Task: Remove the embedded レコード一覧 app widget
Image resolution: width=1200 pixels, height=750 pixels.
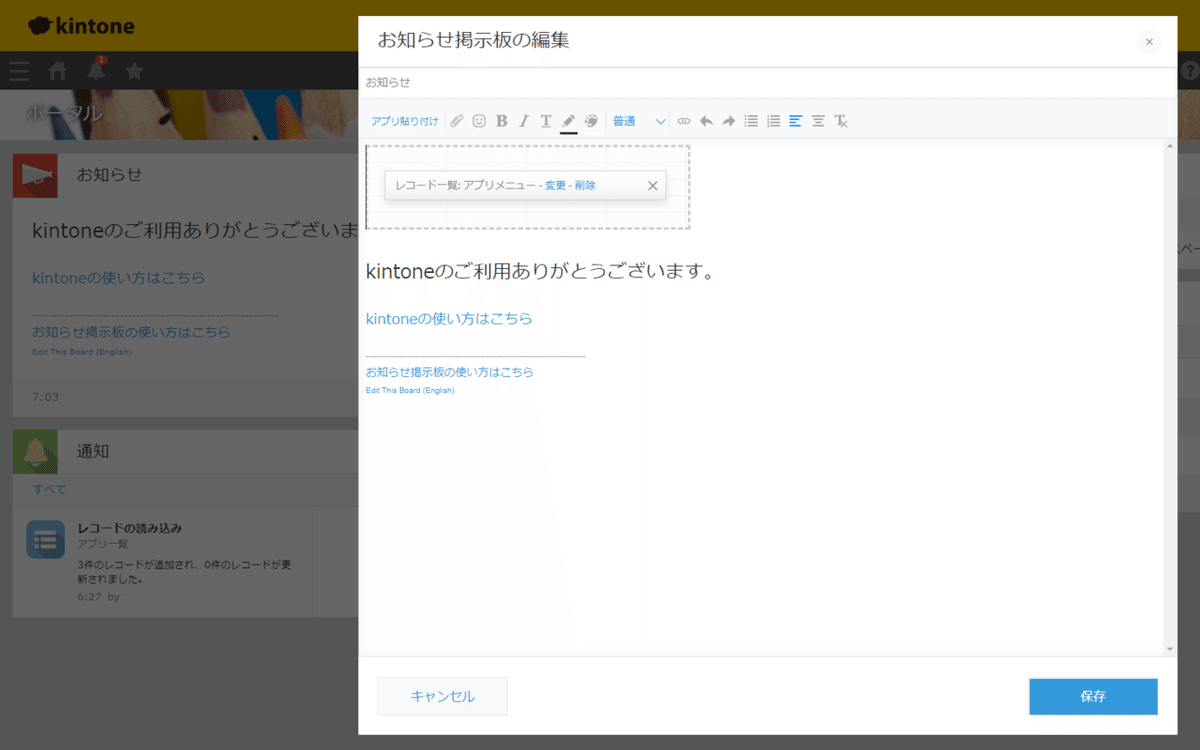Action: point(653,185)
